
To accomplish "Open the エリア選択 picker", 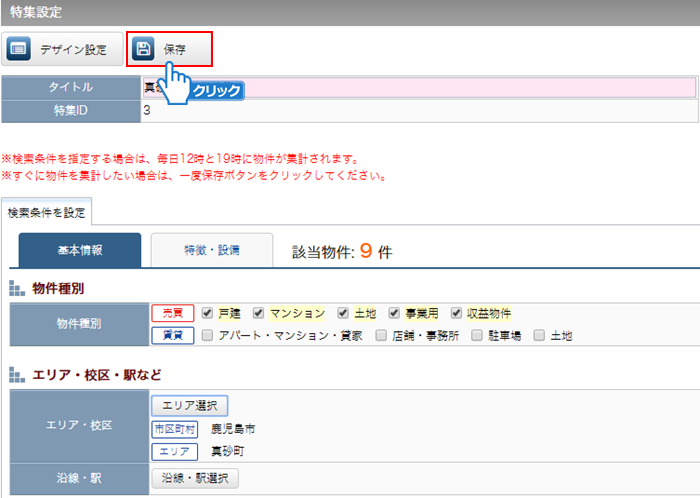I will 189,405.
